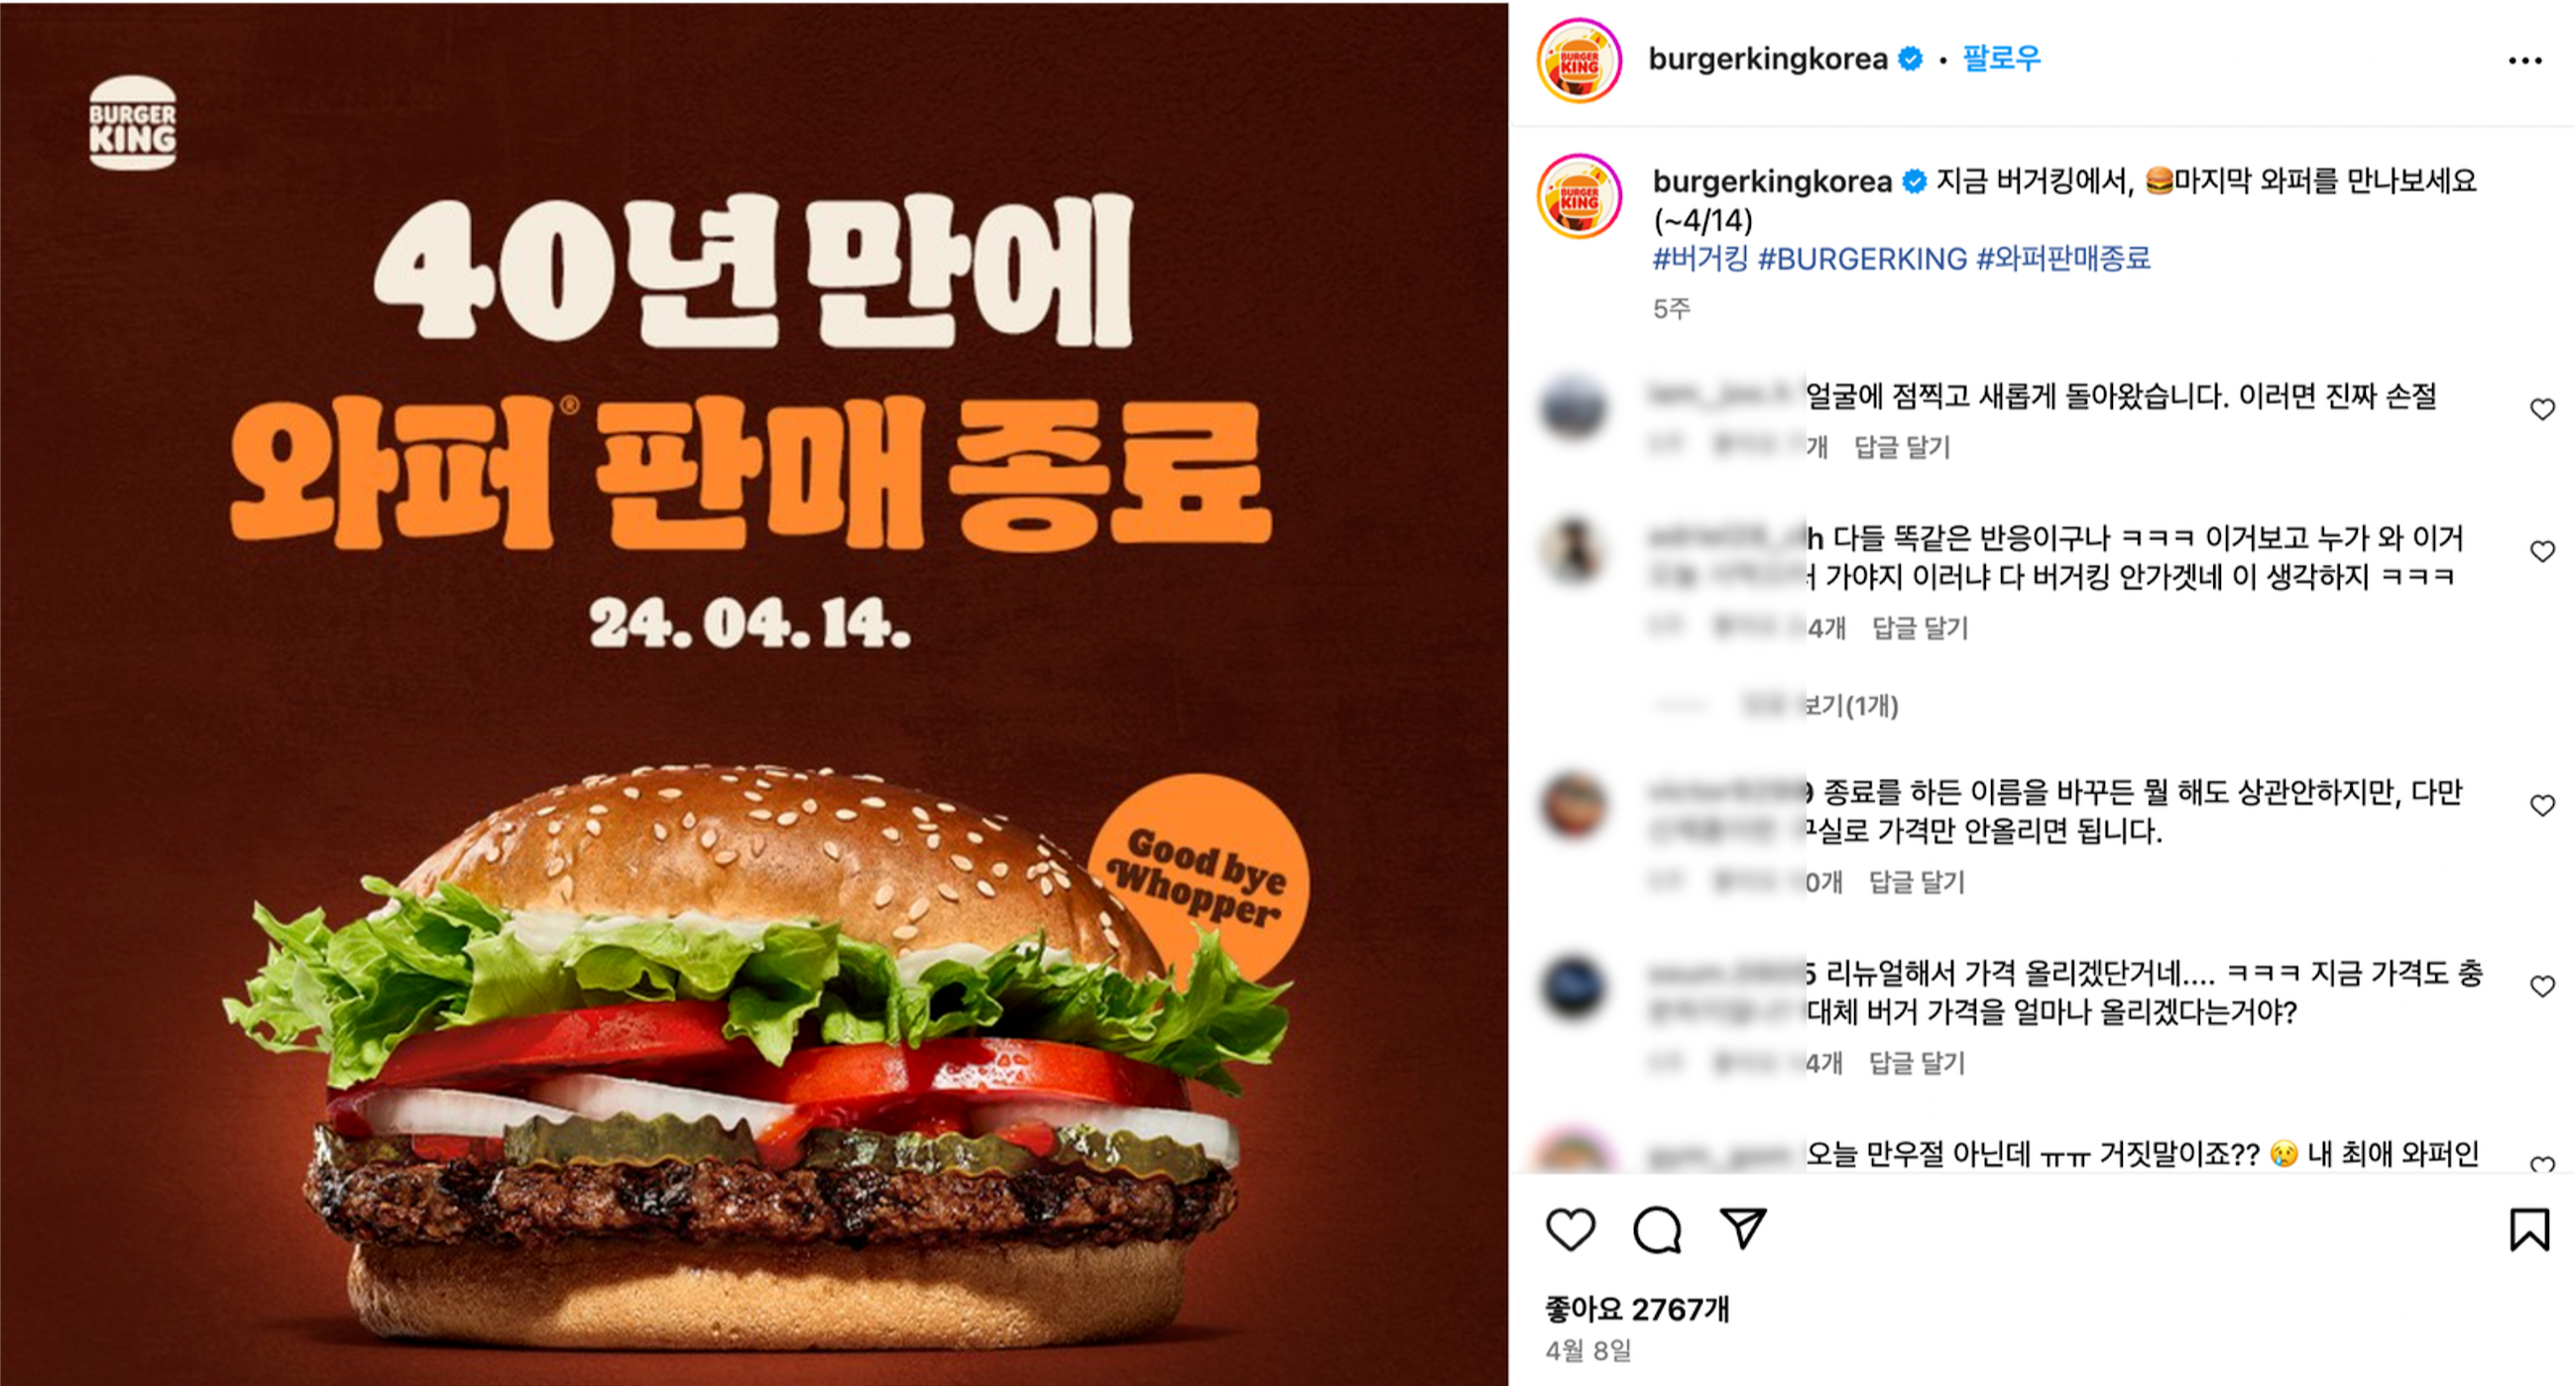View the likes count 좋아요 2767개
The image size is (2576, 1386).
1637,1309
